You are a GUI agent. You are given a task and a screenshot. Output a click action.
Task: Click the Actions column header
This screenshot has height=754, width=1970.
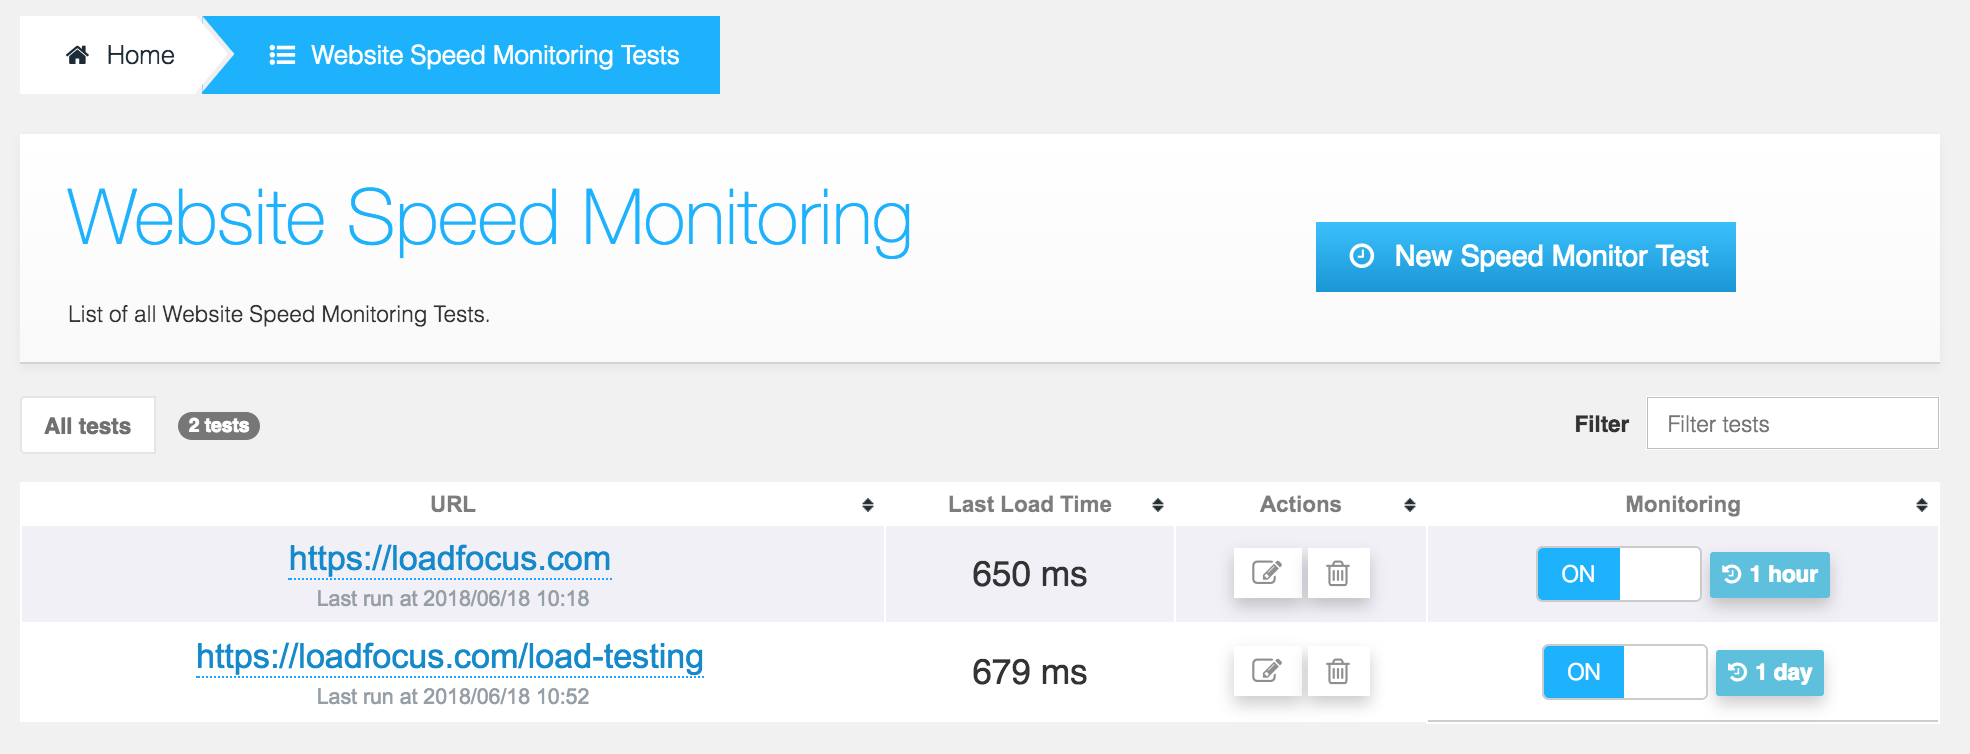[x=1300, y=505]
